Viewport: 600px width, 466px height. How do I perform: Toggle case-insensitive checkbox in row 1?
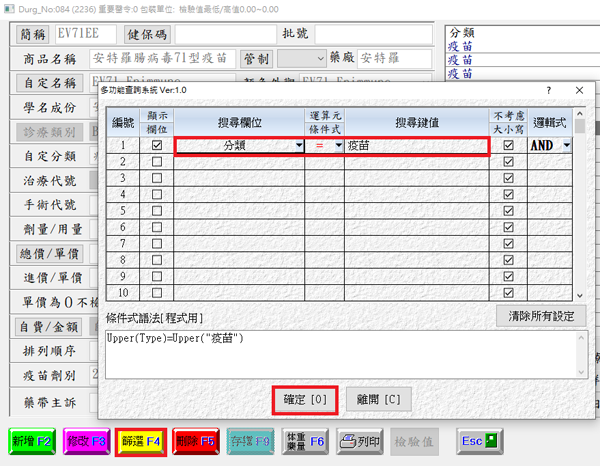(508, 146)
